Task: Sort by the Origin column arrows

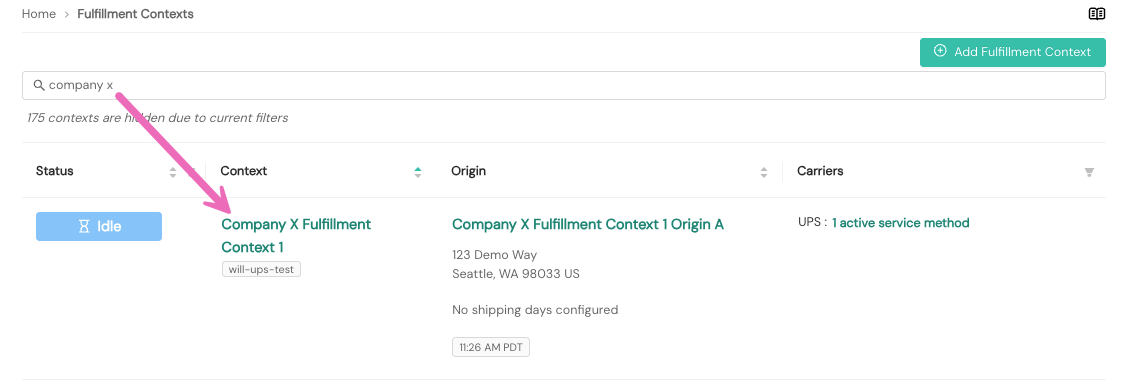Action: pos(764,172)
